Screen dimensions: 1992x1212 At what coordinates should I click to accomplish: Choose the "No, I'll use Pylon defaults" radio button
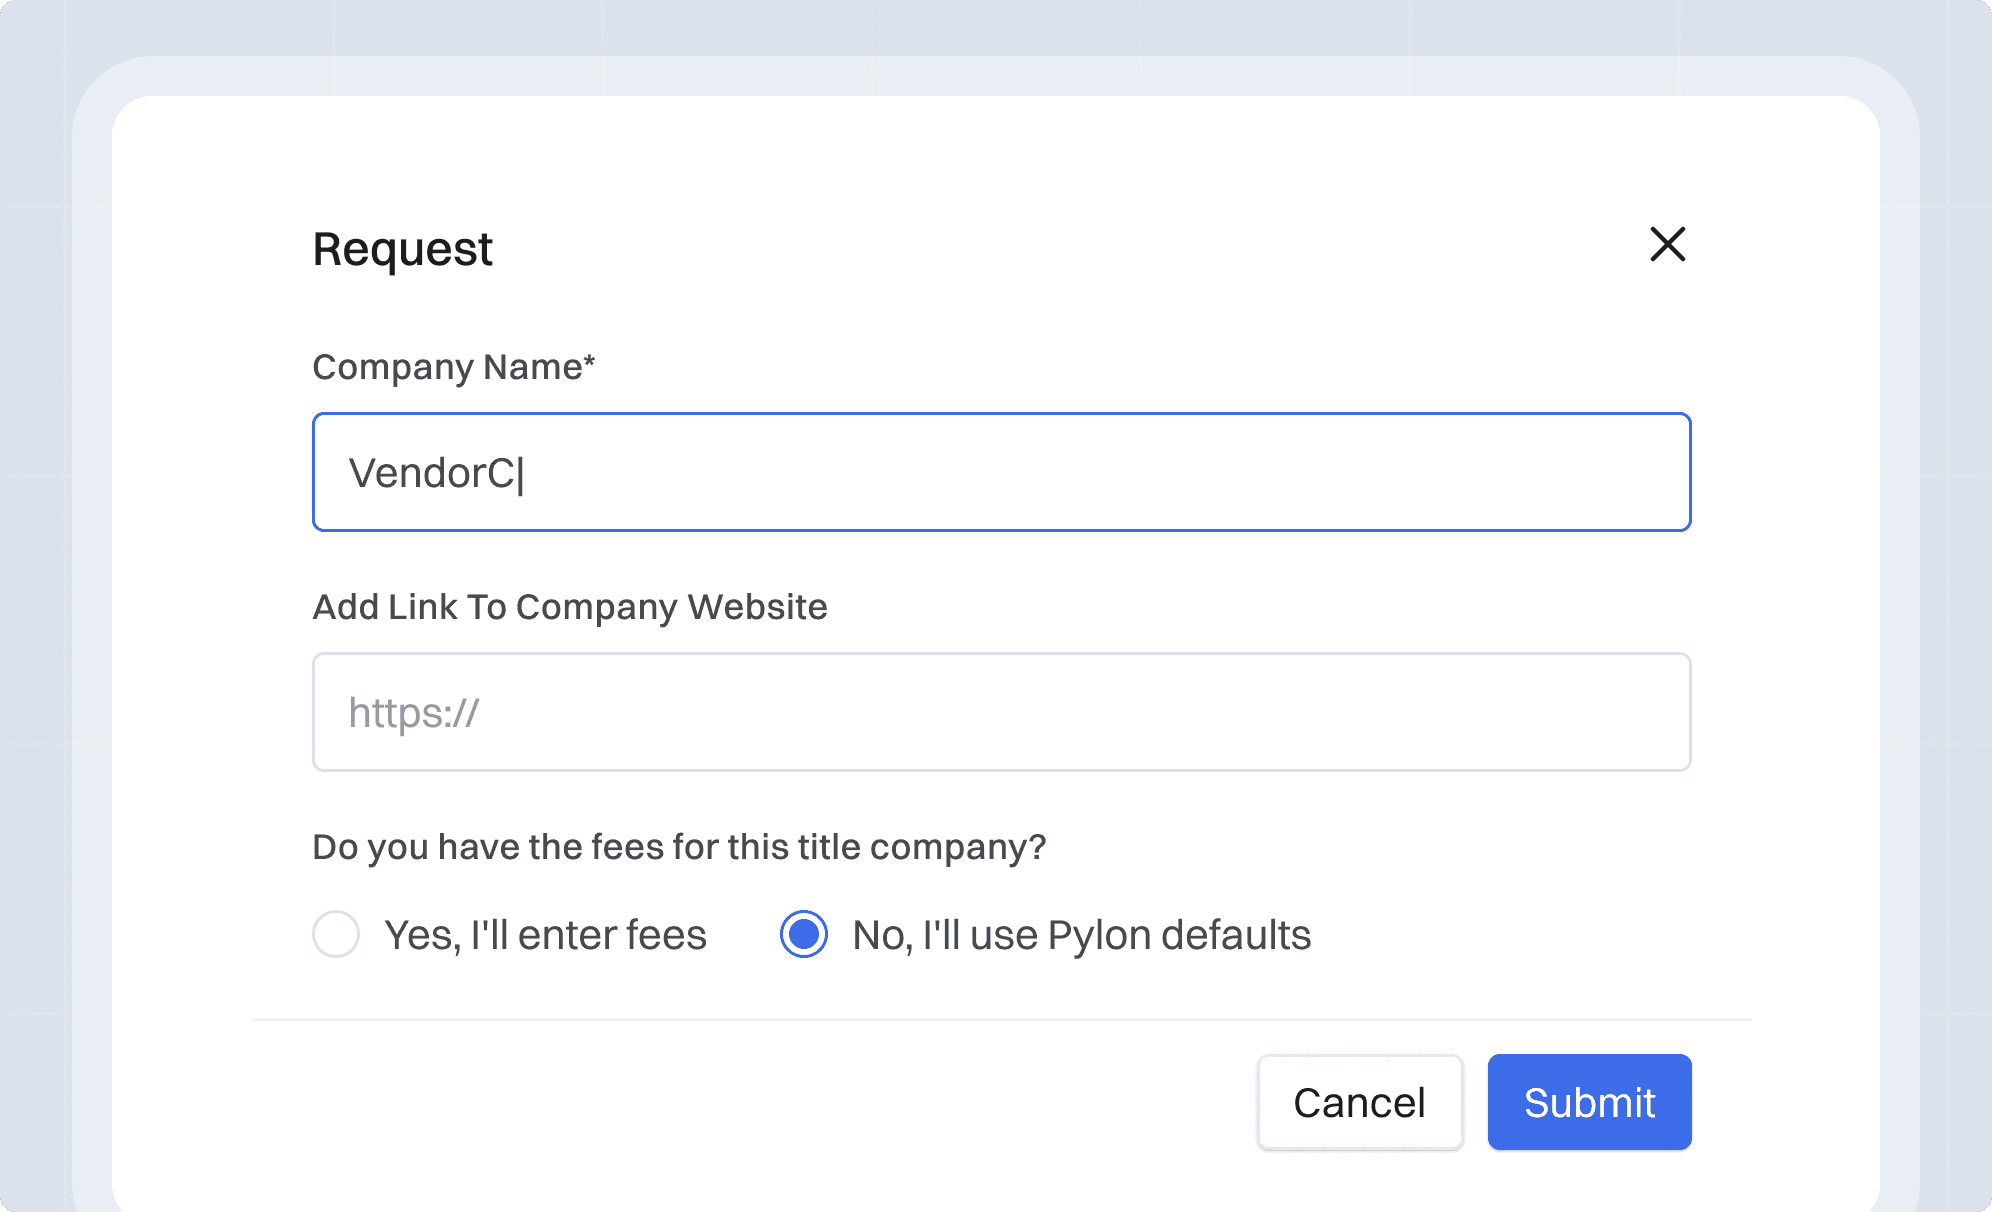pyautogui.click(x=804, y=934)
